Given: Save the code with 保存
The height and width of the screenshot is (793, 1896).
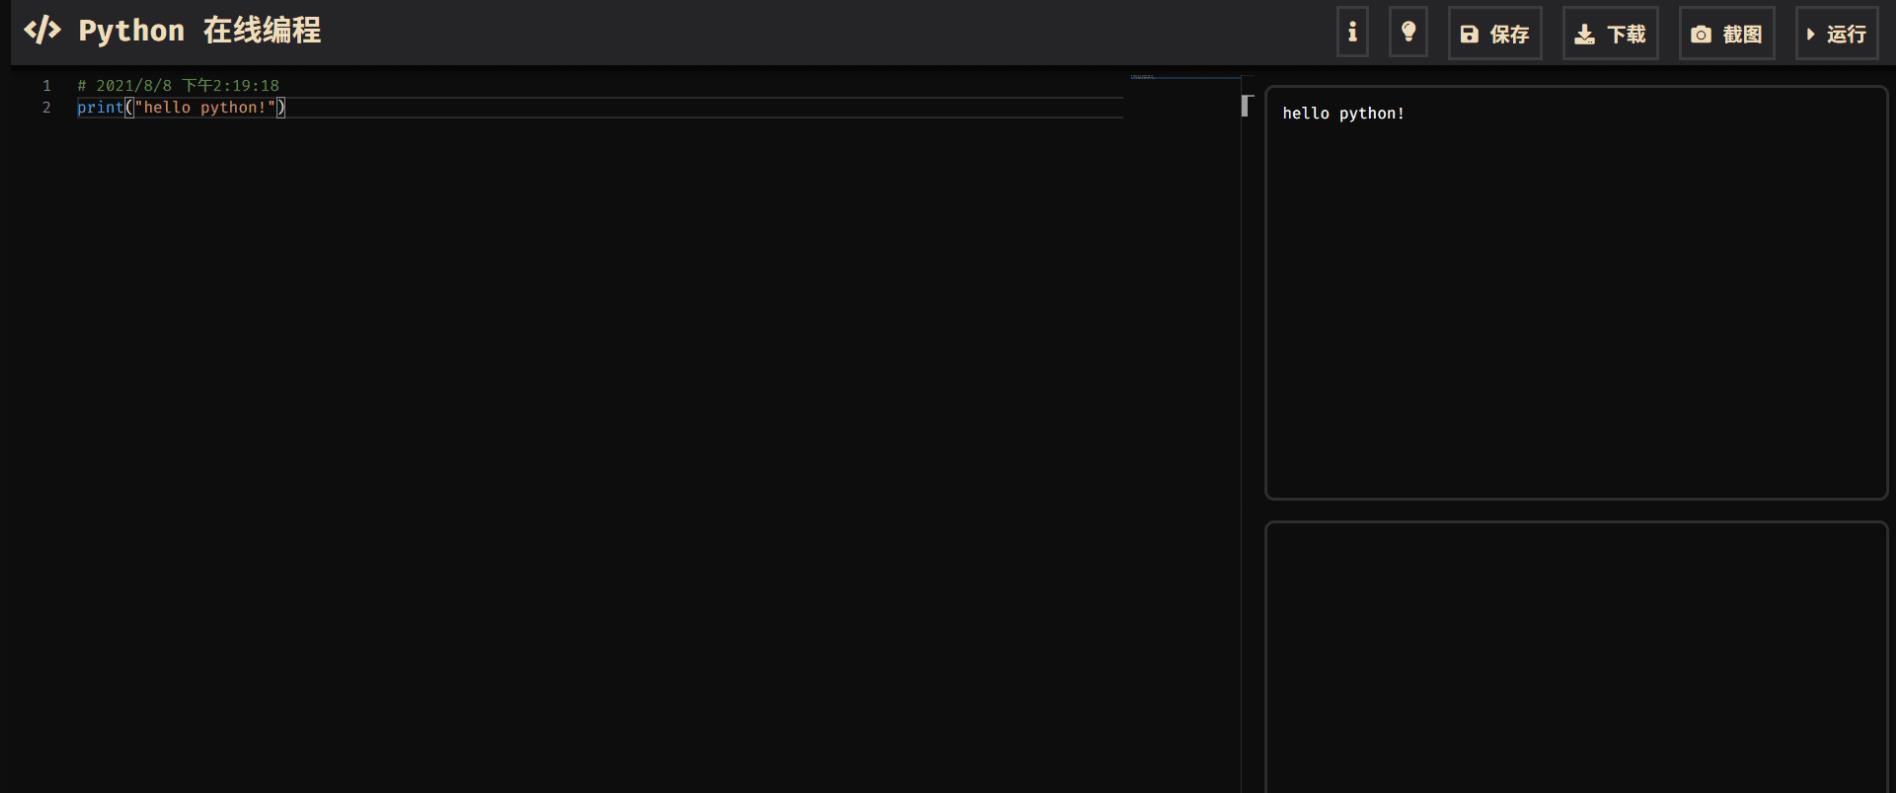Looking at the screenshot, I should click(1495, 34).
